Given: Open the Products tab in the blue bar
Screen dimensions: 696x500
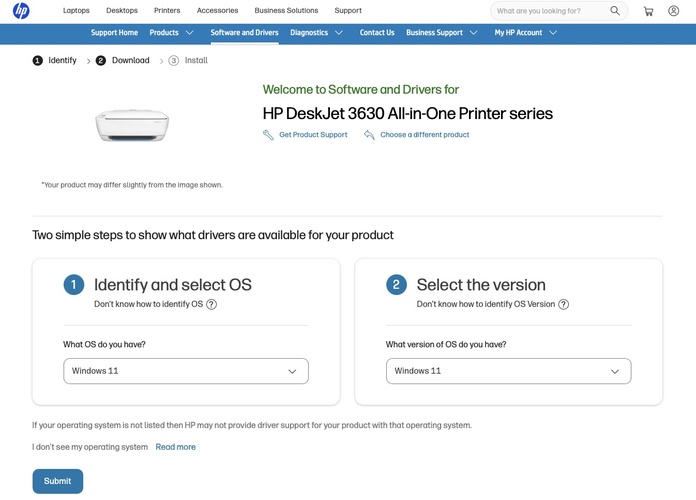Looking at the screenshot, I should [x=164, y=33].
